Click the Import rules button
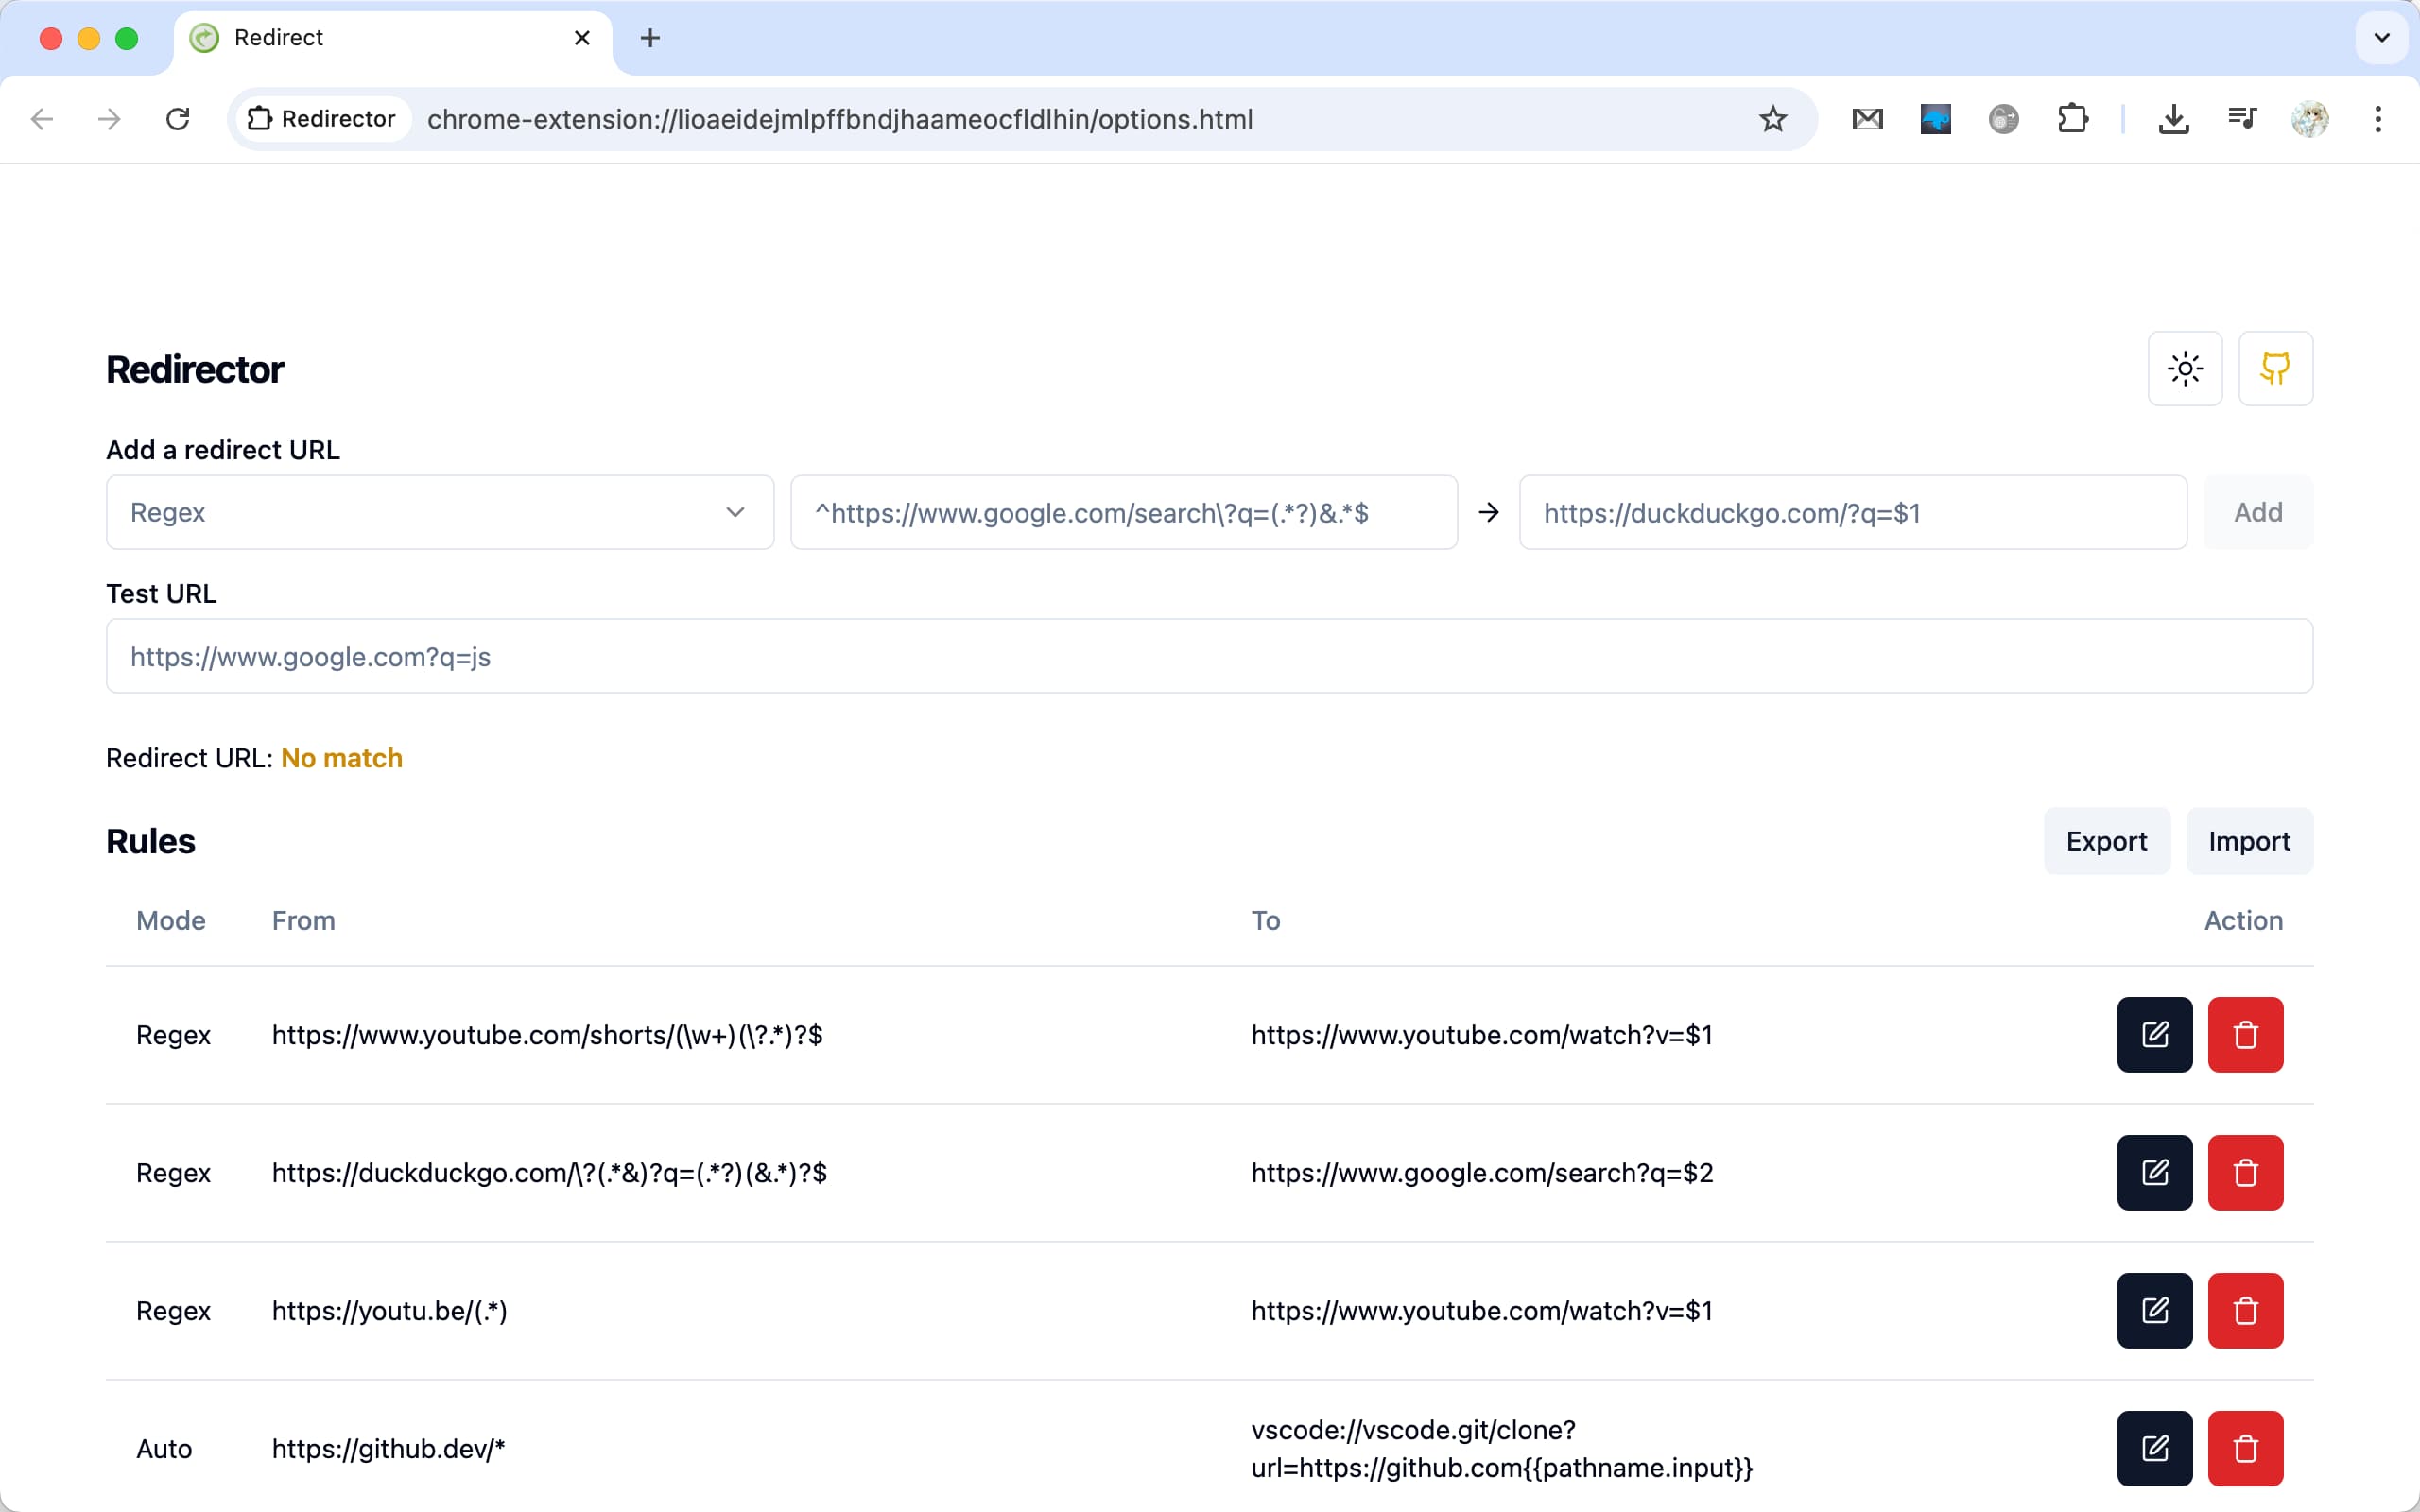Image resolution: width=2420 pixels, height=1512 pixels. (x=2249, y=841)
